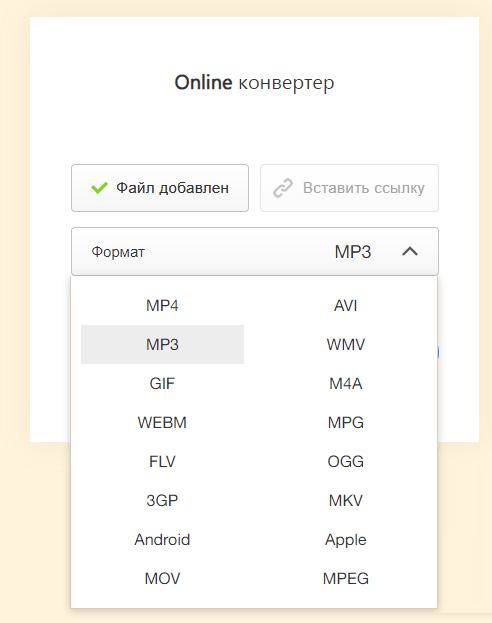Select MKV from format list
Screen dimensions: 492x623
click(346, 500)
